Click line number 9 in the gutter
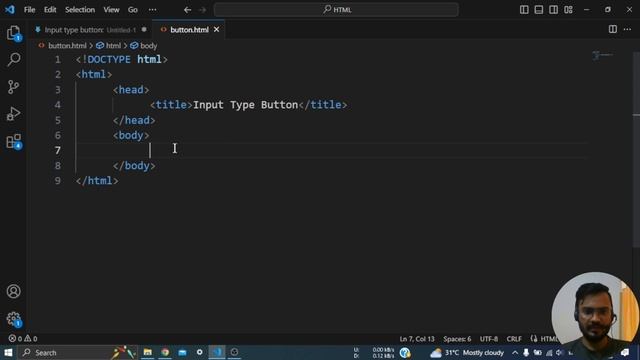The width and height of the screenshot is (640, 360). pyautogui.click(x=58, y=181)
